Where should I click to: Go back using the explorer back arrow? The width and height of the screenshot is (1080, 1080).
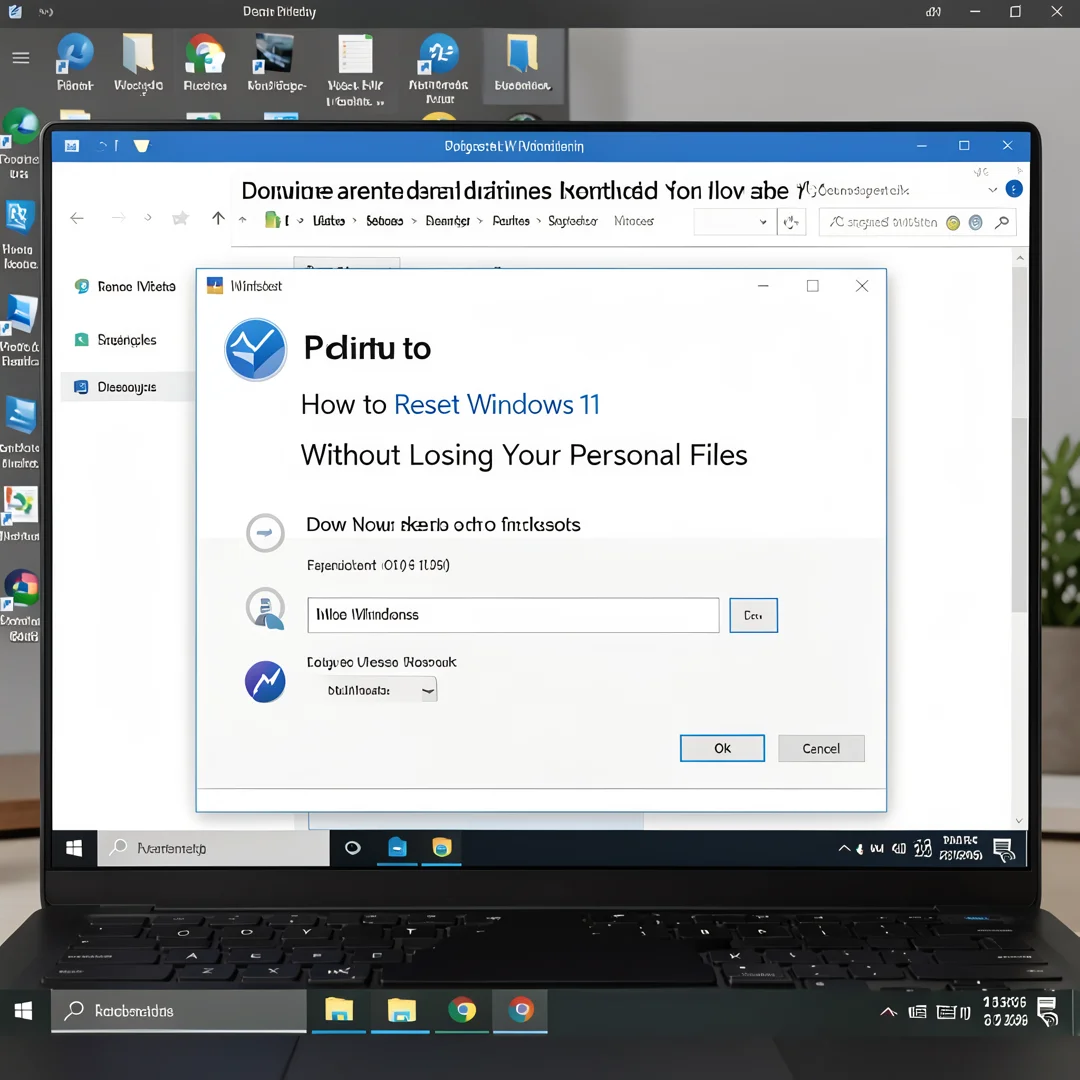77,218
